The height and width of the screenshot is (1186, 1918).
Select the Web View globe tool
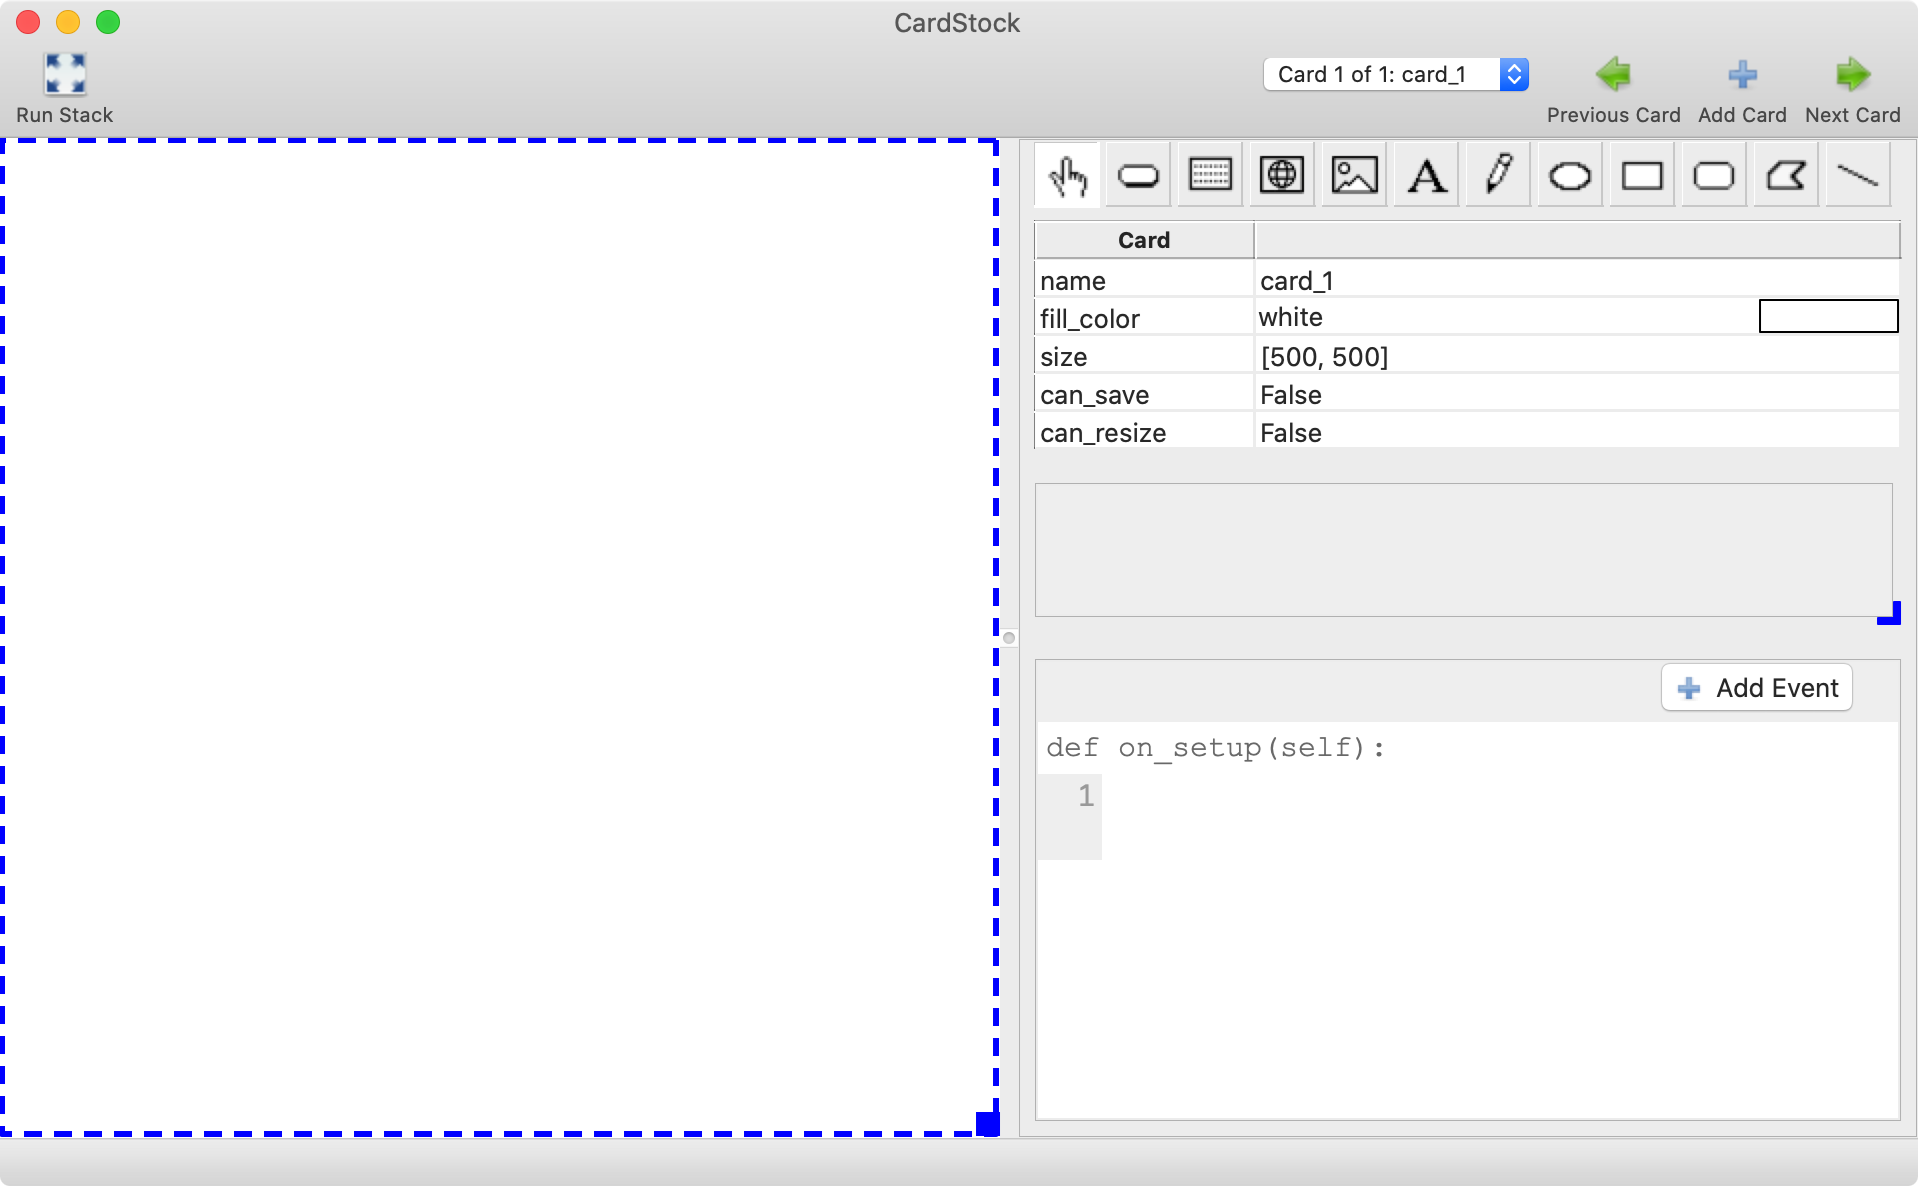pyautogui.click(x=1282, y=176)
